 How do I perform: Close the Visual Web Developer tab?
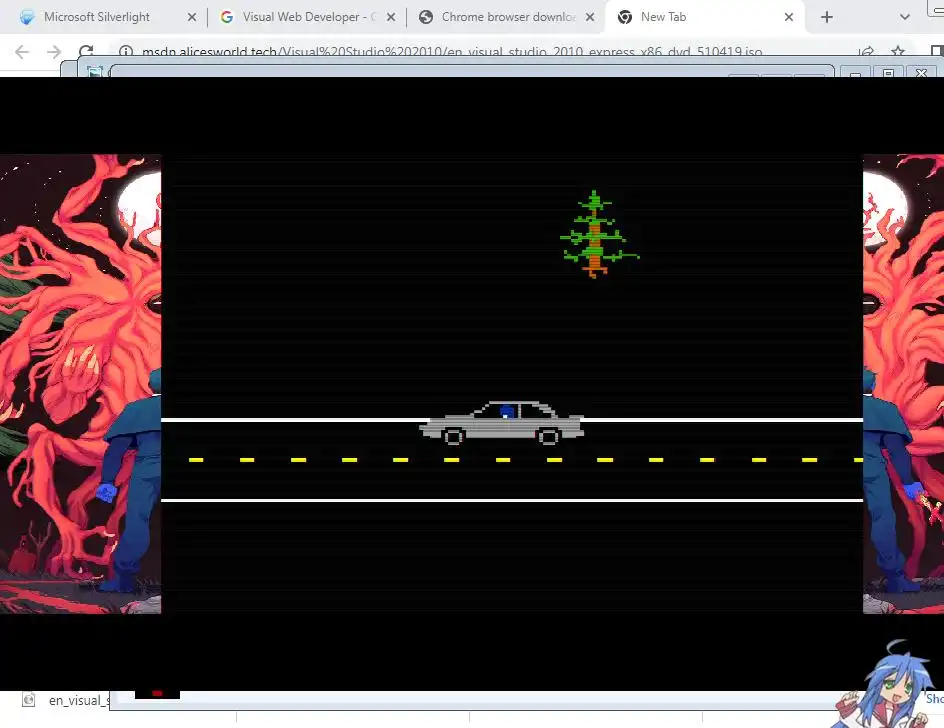[x=391, y=17]
